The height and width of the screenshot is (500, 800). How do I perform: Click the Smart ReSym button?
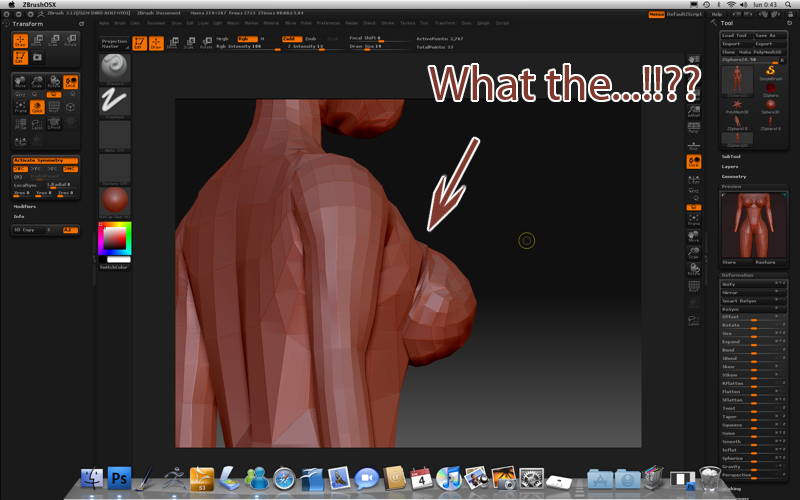753,301
